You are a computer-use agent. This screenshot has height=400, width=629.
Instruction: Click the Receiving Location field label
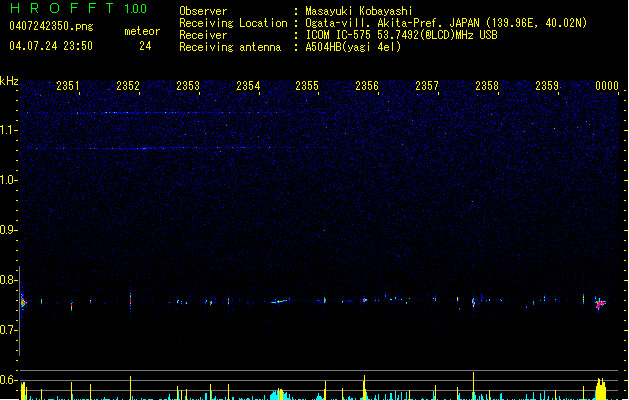[233, 23]
